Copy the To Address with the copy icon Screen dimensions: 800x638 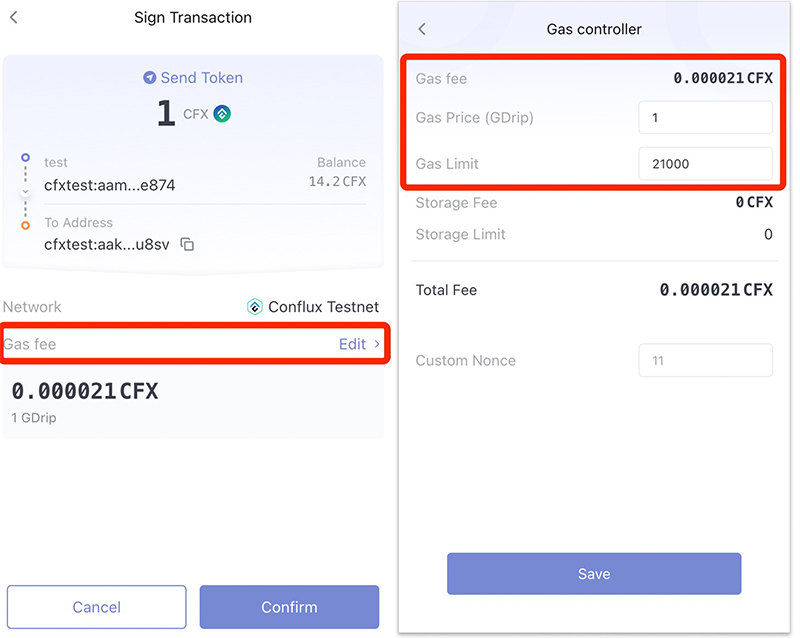click(x=187, y=244)
